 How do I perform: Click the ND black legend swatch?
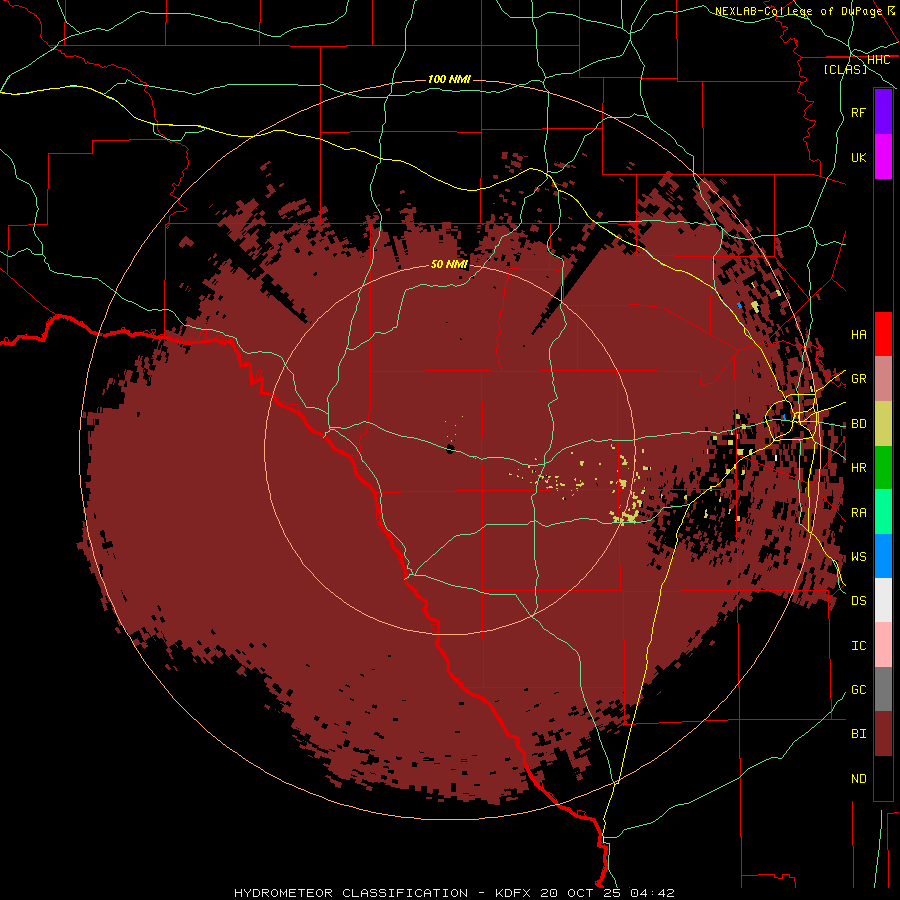click(883, 778)
